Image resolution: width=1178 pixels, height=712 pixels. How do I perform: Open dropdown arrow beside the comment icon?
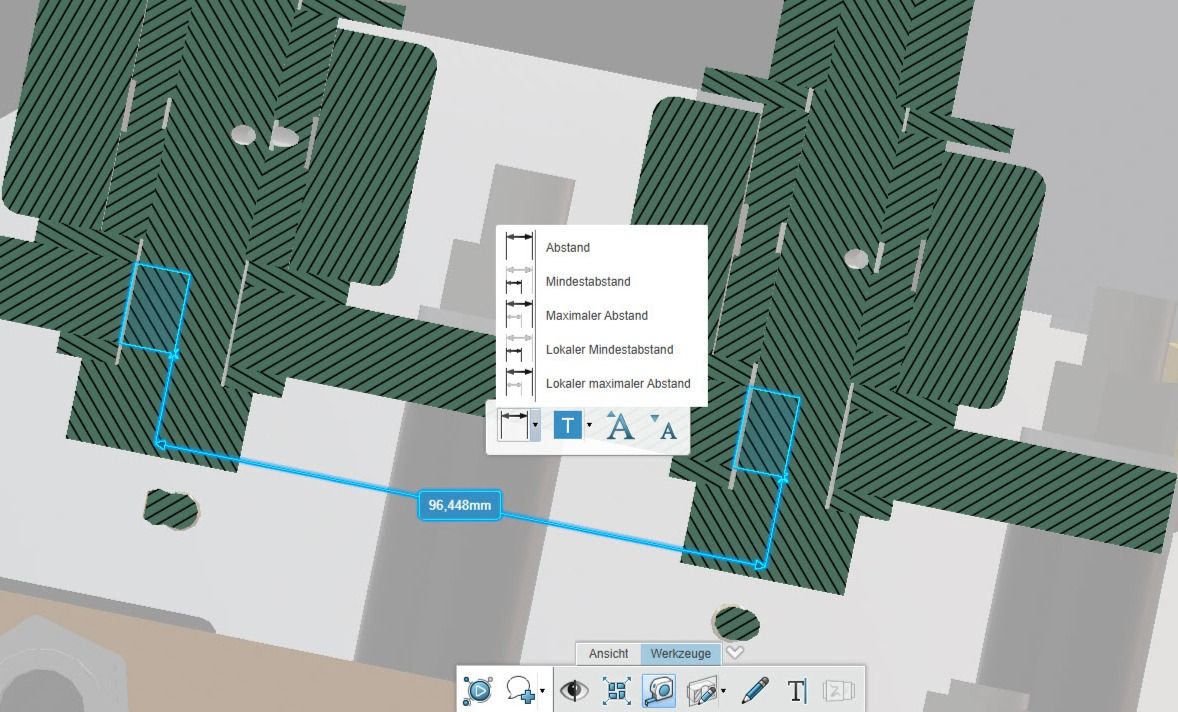(542, 691)
